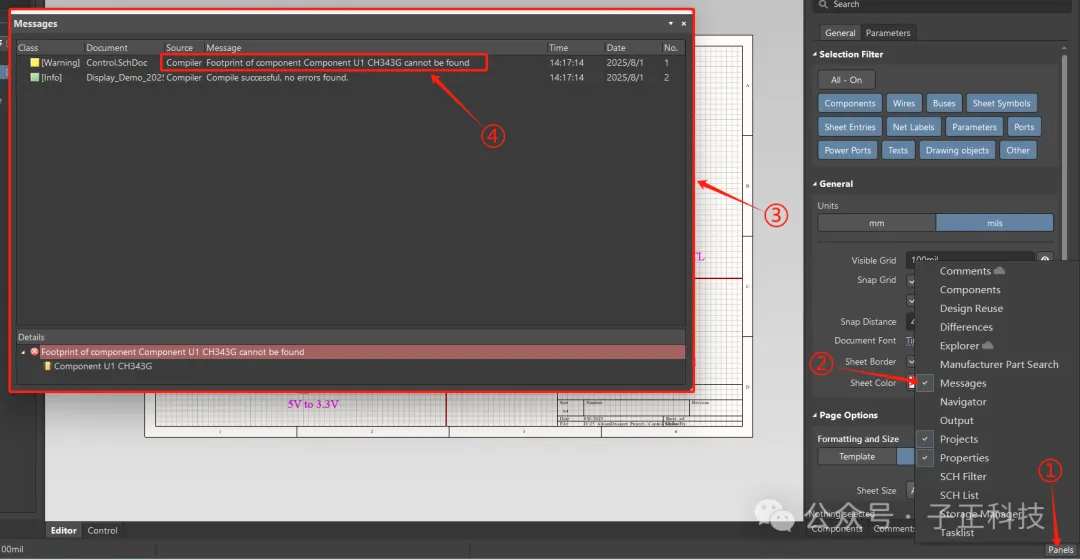Viewport: 1080px width, 560px height.
Task: Collapse the Page Options section
Action: pyautogui.click(x=815, y=415)
